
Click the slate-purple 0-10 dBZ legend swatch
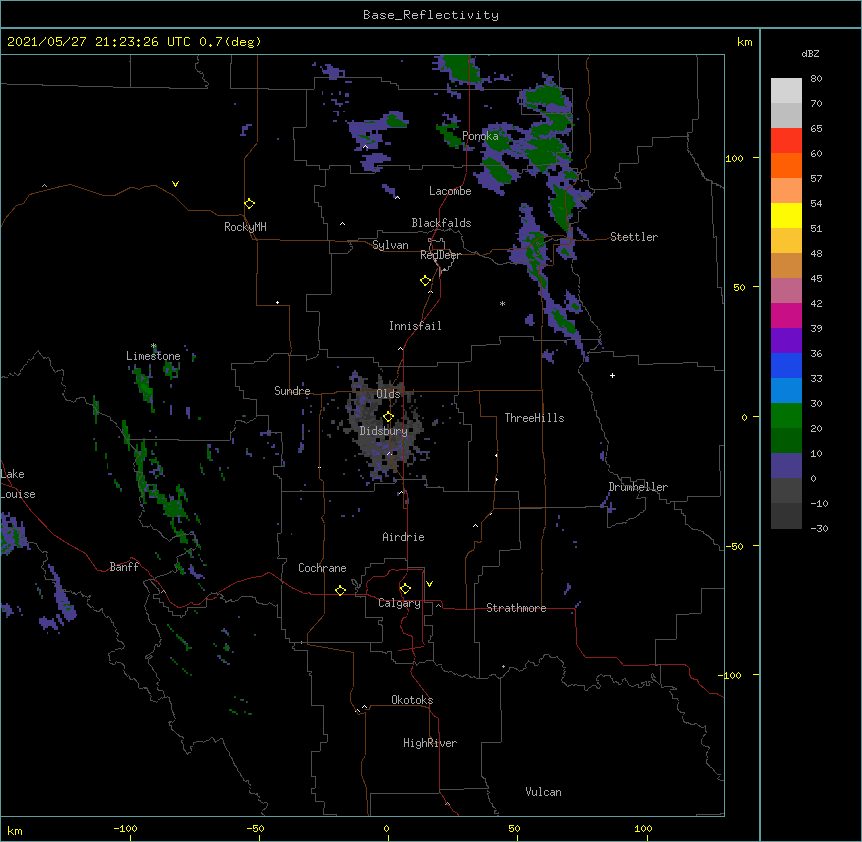(x=786, y=466)
